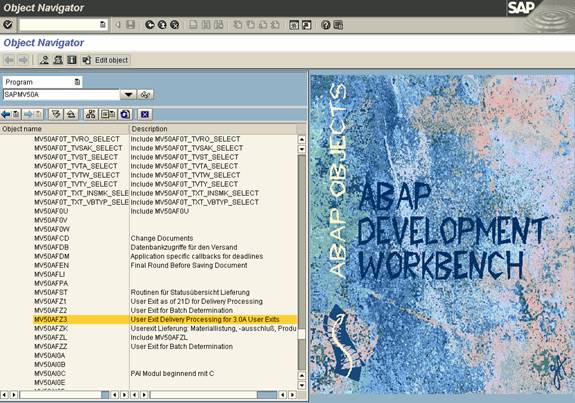Select the MV50AFDM include

pos(52,256)
